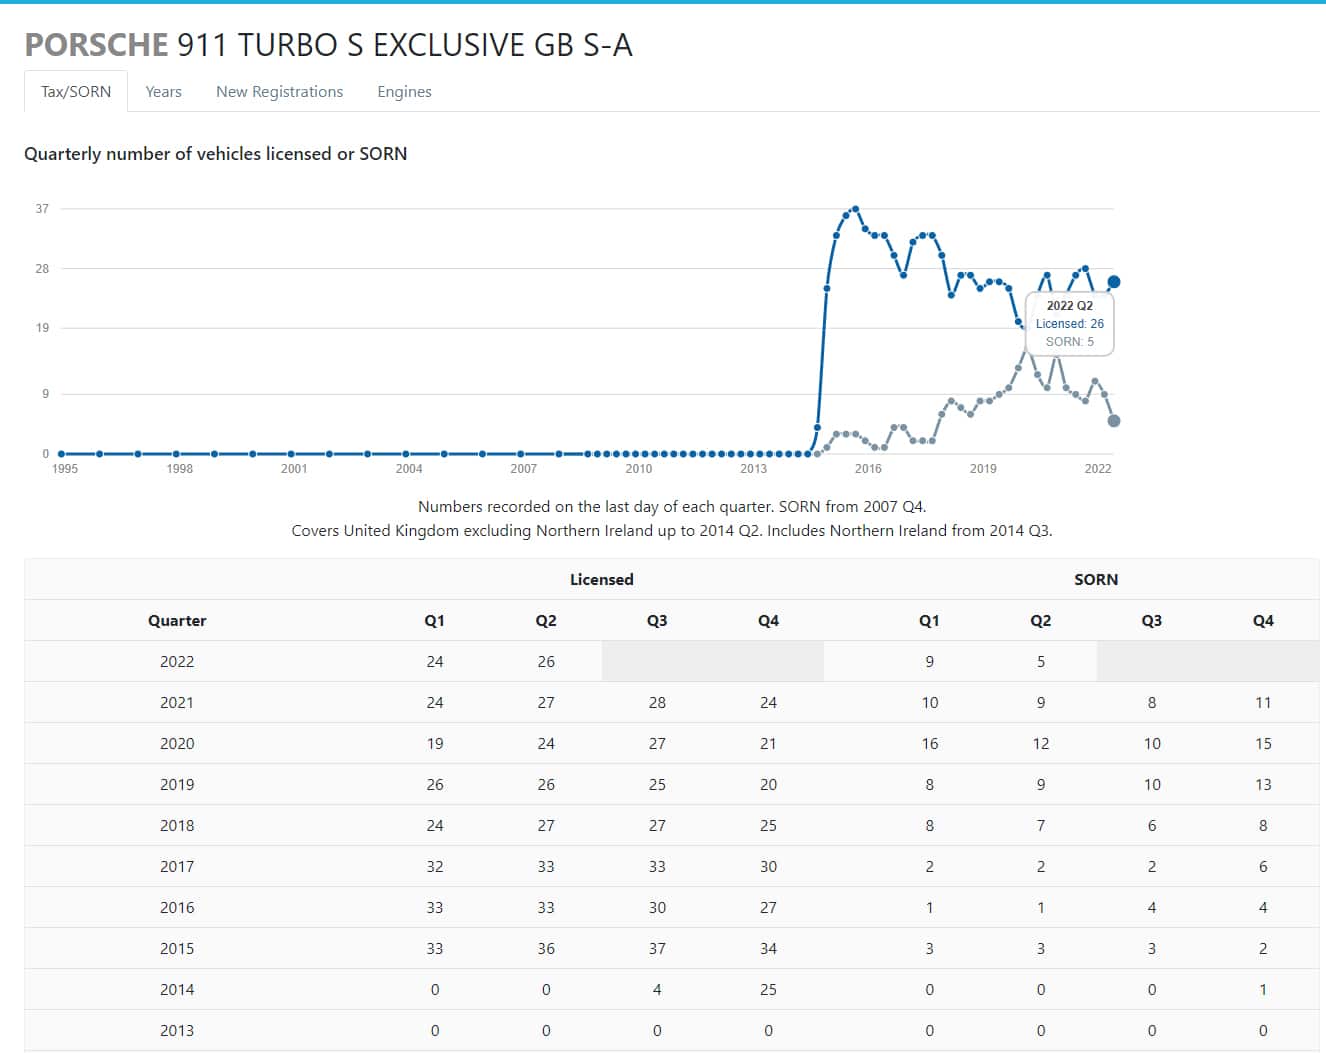
Task: Click the peak Licensed point at 37
Action: pos(855,209)
